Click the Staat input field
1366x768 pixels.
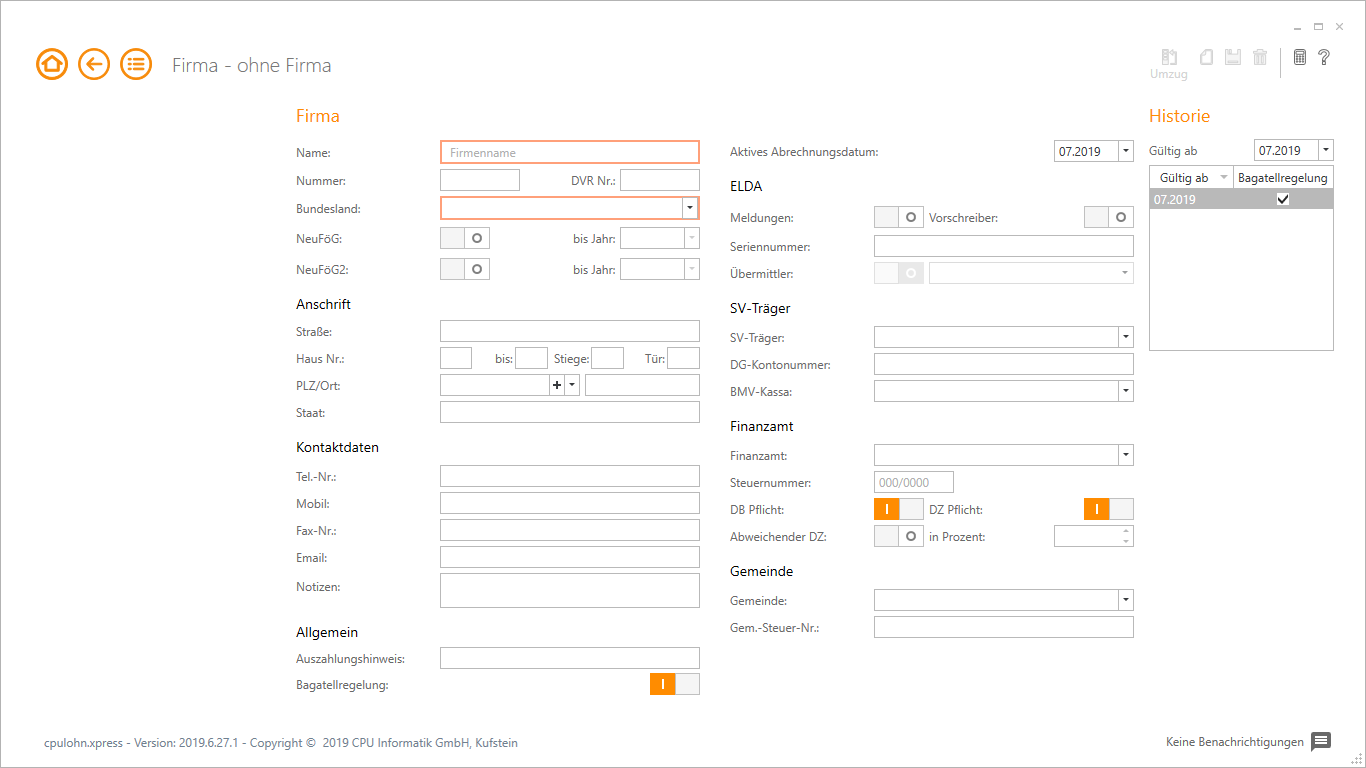[x=570, y=412]
